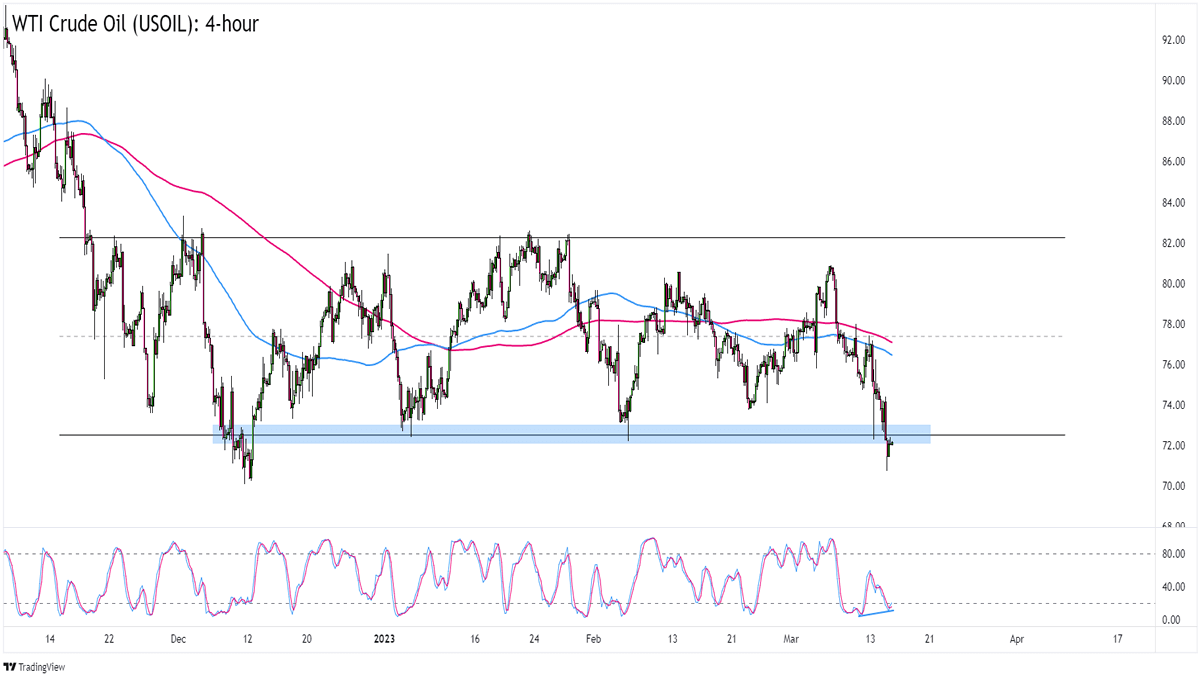
Task: Click the 70.00 price axis label
Action: click(1173, 486)
